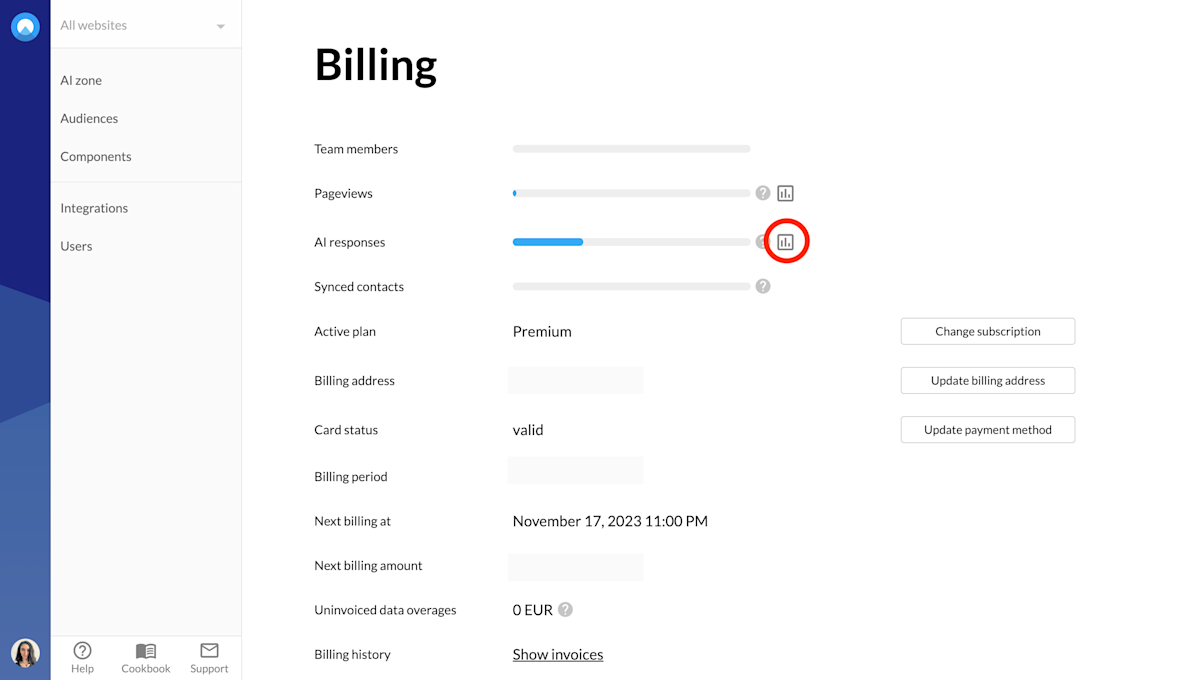1200x680 pixels.
Task: Open the Show invoices link
Action: pyautogui.click(x=558, y=655)
